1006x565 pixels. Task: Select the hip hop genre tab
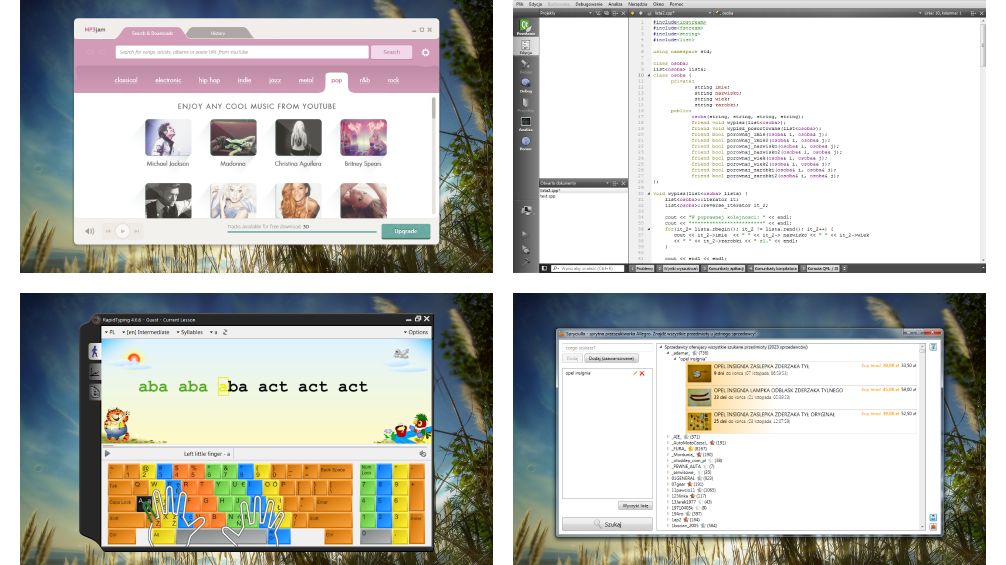pyautogui.click(x=209, y=80)
